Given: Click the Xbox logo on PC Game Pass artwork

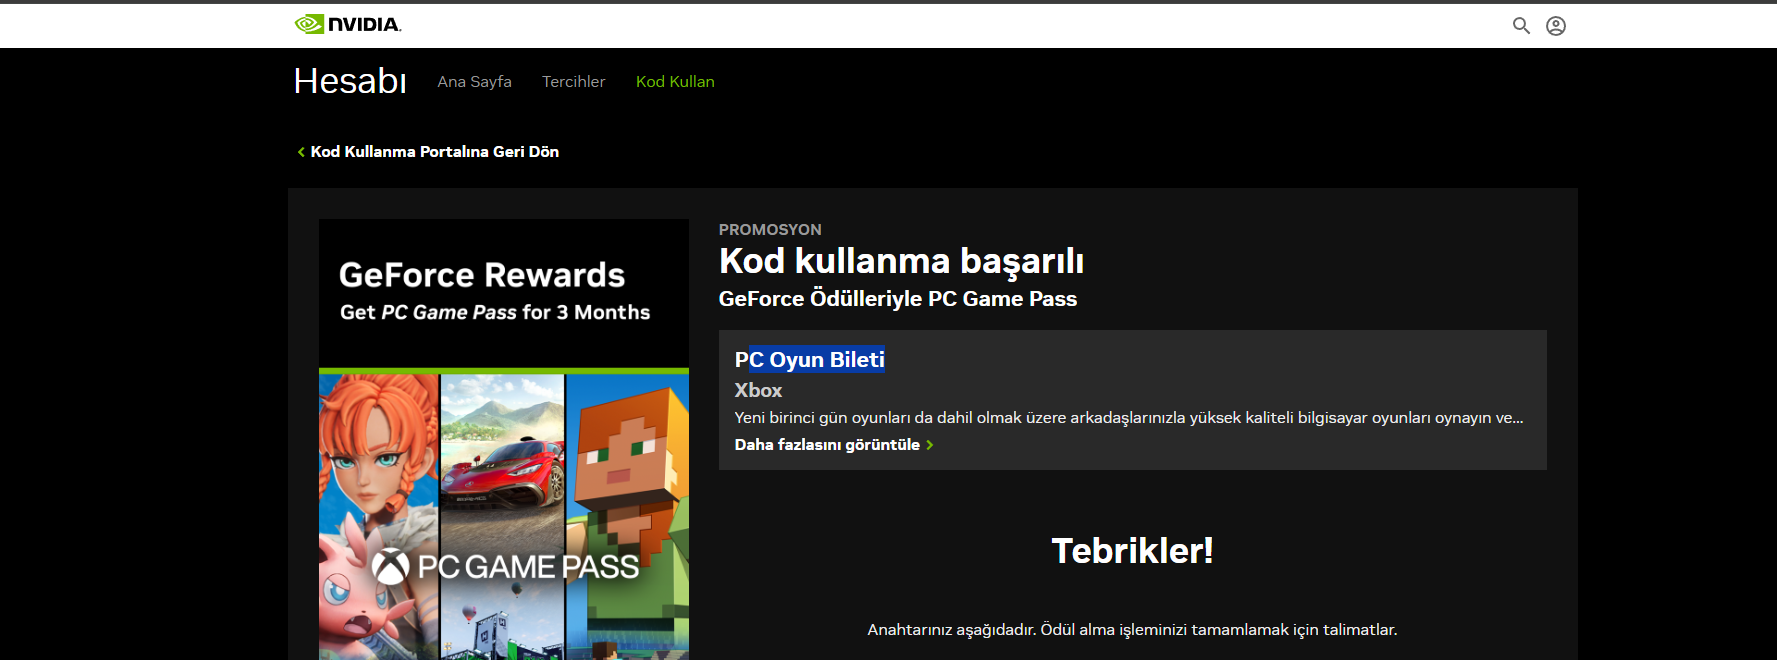Looking at the screenshot, I should [391, 566].
